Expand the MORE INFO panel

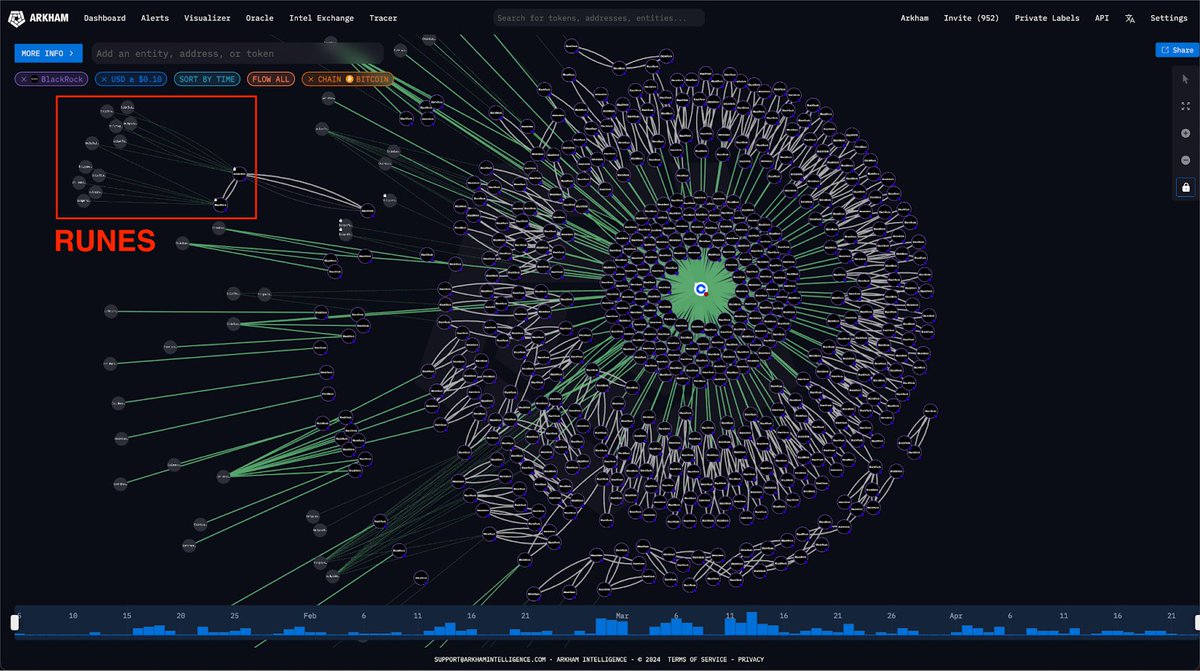point(48,53)
